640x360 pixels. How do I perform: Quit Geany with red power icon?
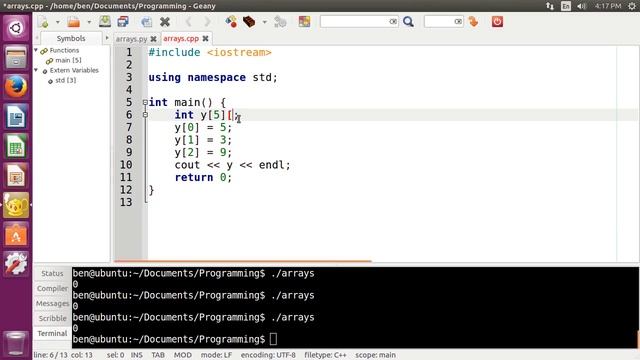pyautogui.click(x=497, y=22)
